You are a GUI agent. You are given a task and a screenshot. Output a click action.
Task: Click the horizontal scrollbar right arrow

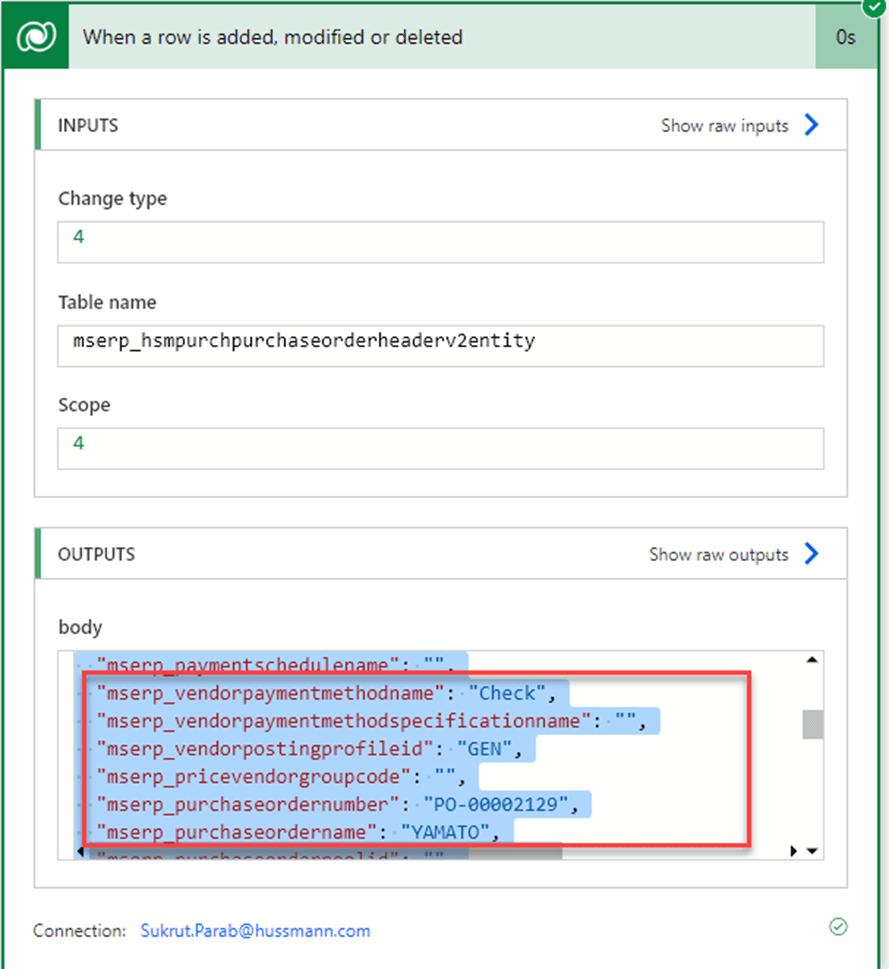795,851
